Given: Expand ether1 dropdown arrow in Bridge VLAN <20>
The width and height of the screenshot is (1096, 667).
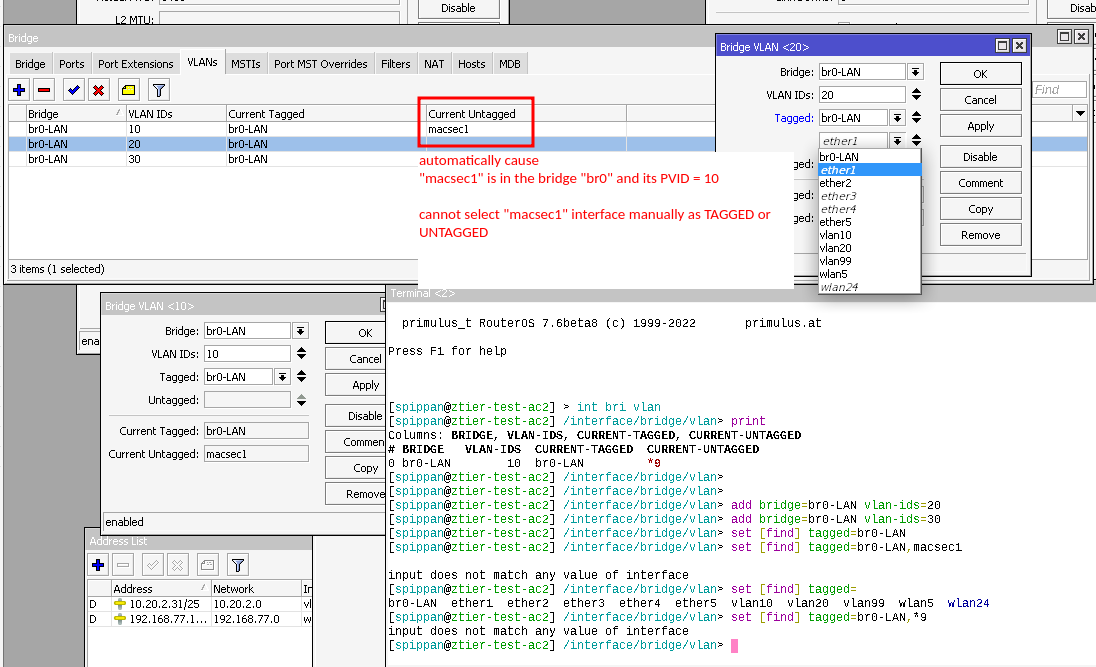Looking at the screenshot, I should pyautogui.click(x=897, y=141).
